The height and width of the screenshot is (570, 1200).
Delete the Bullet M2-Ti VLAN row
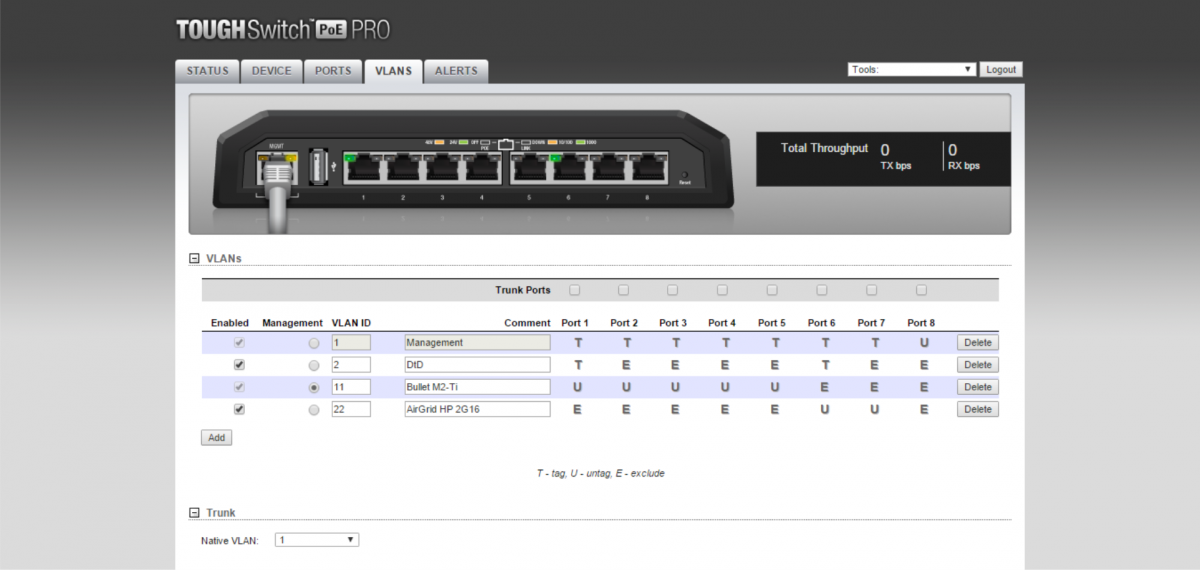tap(978, 387)
